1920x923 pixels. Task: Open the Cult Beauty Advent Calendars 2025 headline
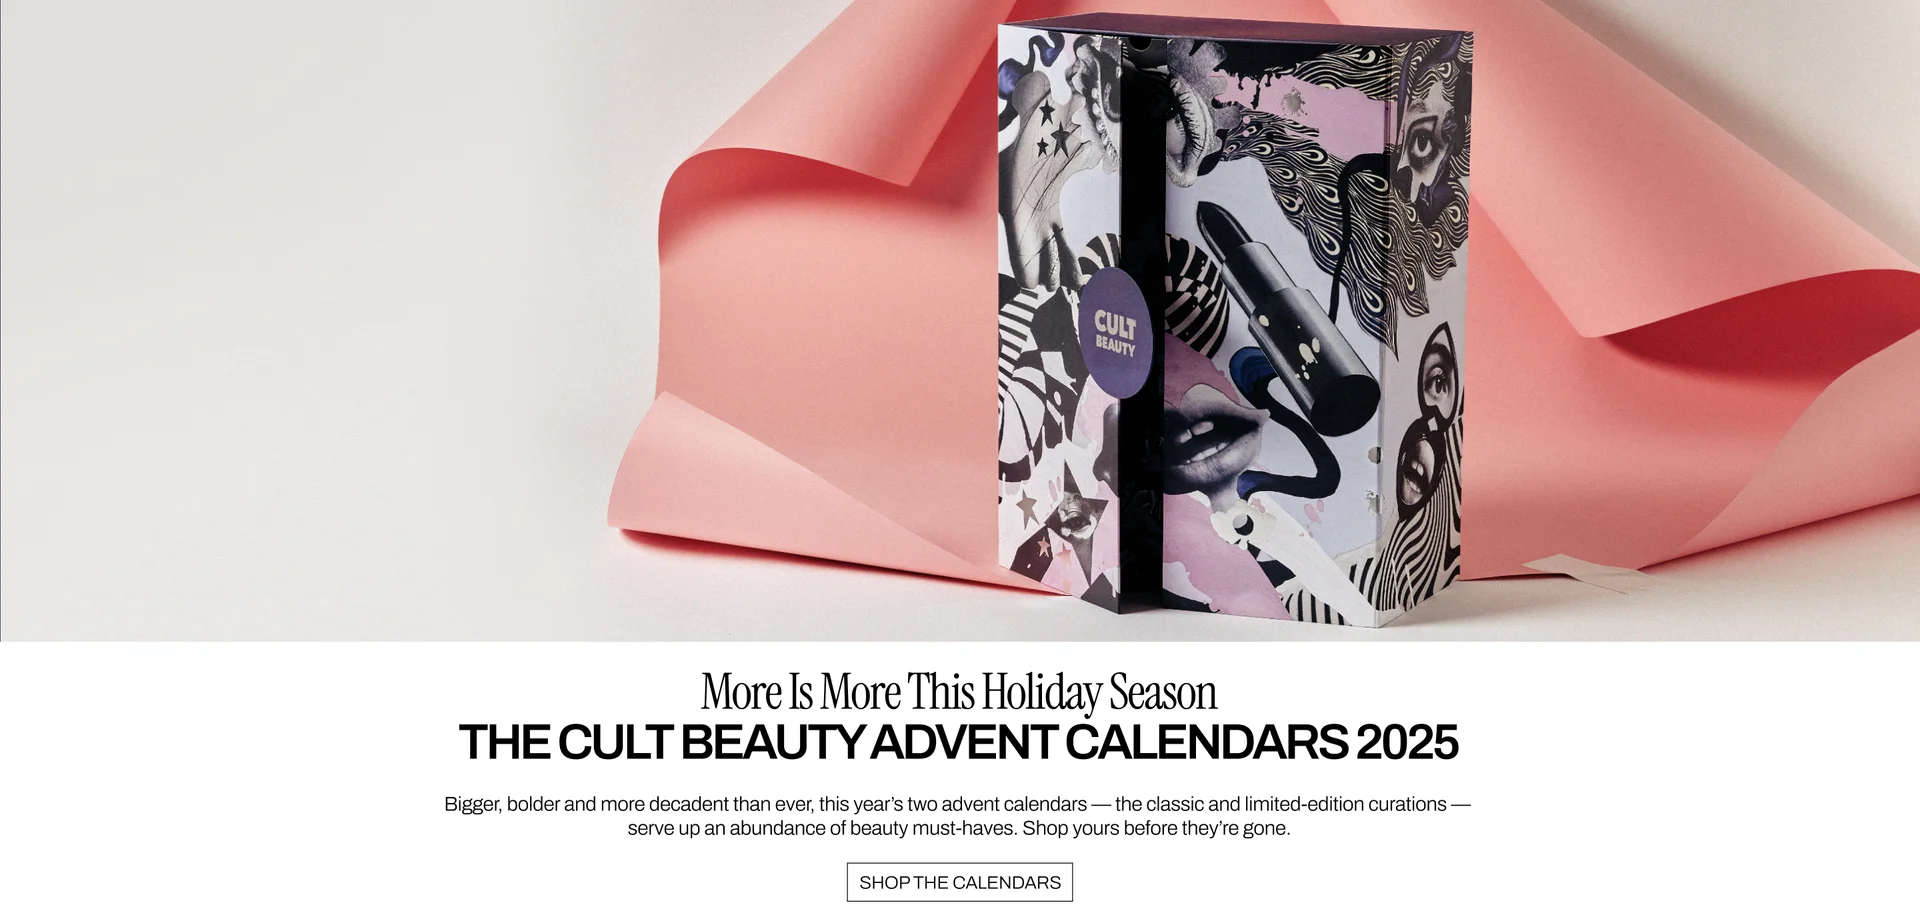tap(958, 743)
